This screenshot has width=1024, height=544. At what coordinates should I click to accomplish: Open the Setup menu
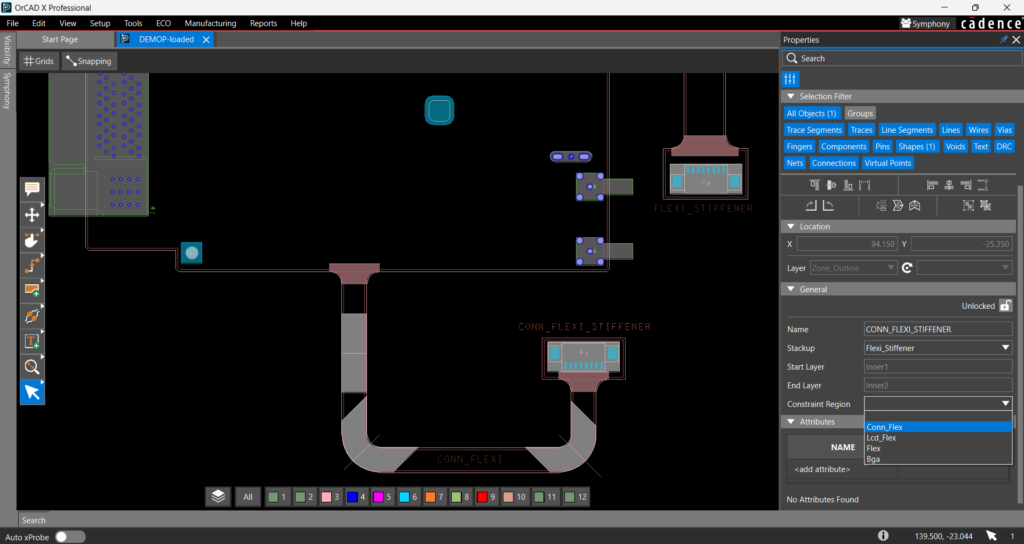coord(100,24)
